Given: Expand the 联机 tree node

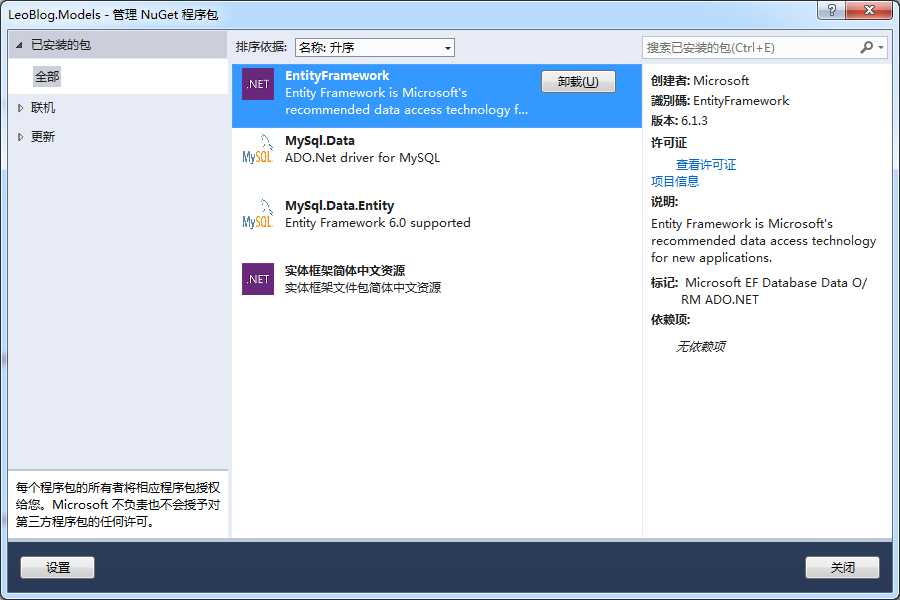Looking at the screenshot, I should 20,108.
